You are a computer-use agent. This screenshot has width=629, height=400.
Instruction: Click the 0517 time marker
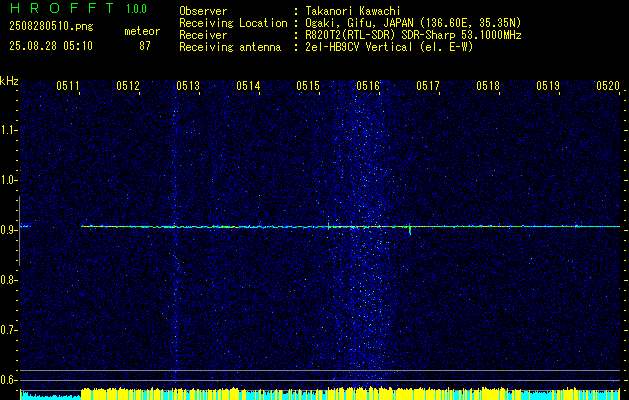click(428, 85)
